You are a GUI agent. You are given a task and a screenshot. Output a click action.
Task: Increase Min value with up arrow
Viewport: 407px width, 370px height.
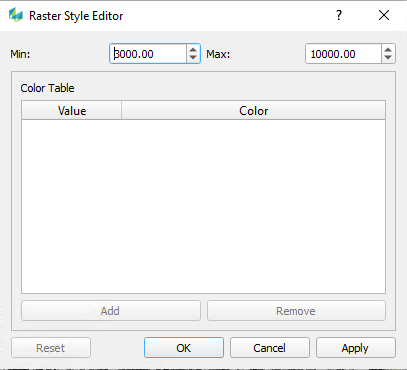pos(193,49)
